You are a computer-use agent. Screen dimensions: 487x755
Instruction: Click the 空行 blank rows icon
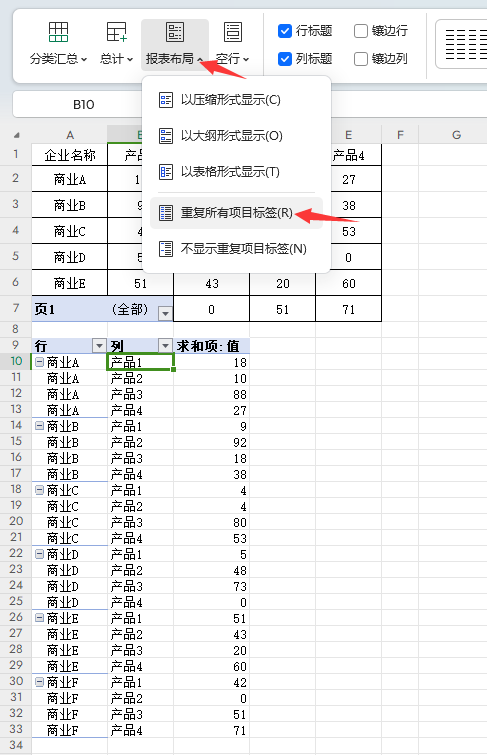[233, 32]
